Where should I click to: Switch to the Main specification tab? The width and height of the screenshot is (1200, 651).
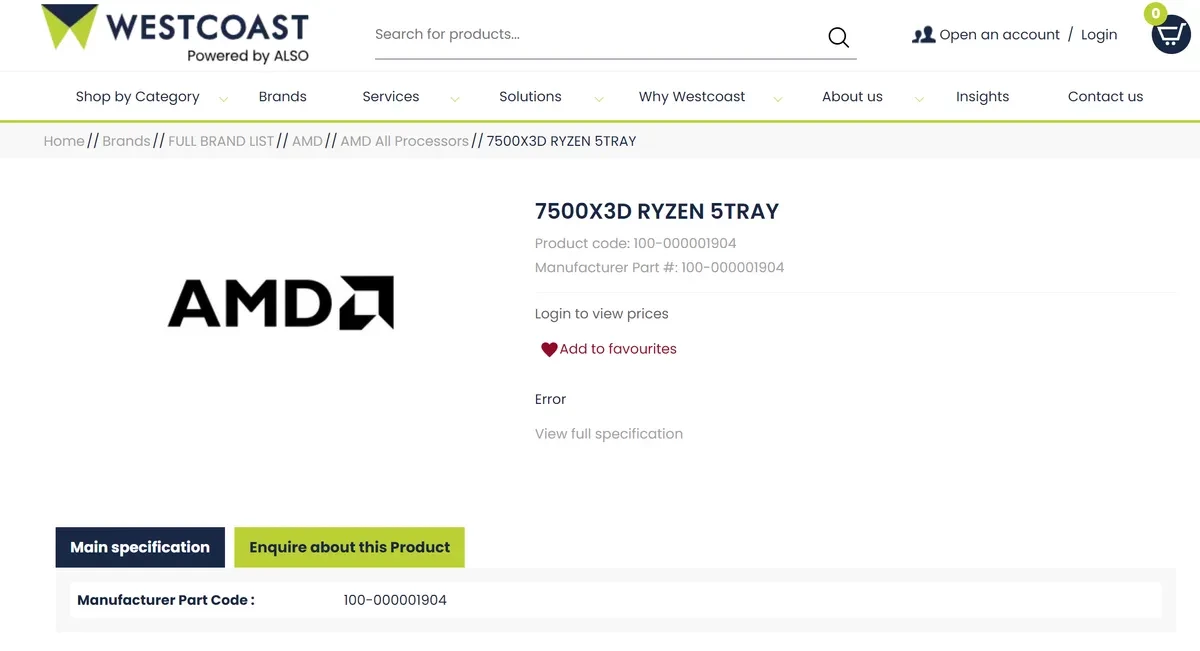140,547
